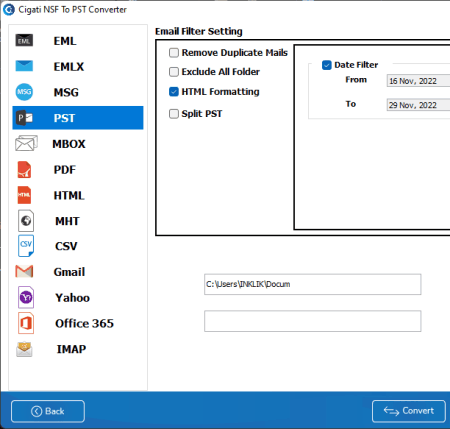Select the Office 365 icon
Screen dimensions: 450x429
click(x=26, y=323)
